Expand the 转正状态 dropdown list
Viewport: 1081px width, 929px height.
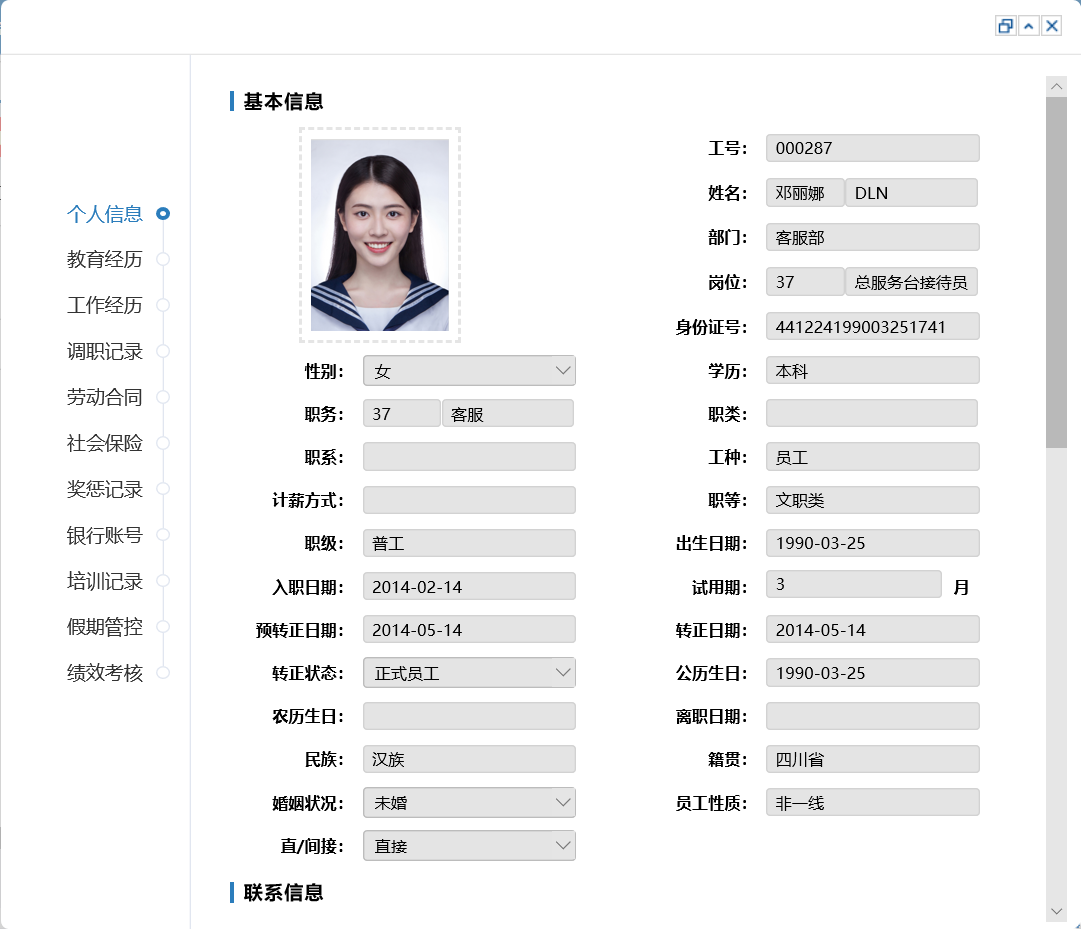tap(469, 673)
